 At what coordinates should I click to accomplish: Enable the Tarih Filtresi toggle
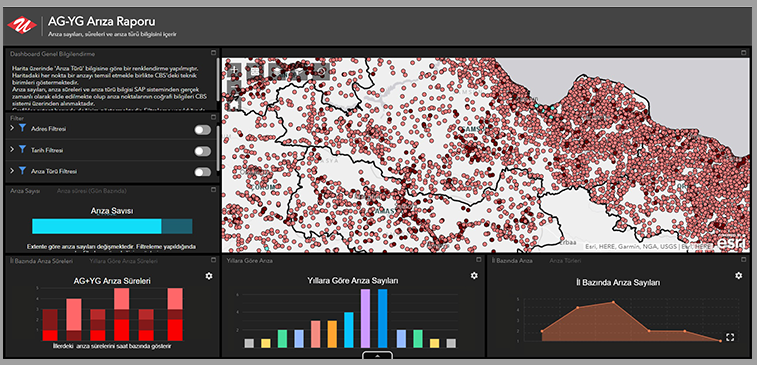coord(203,151)
